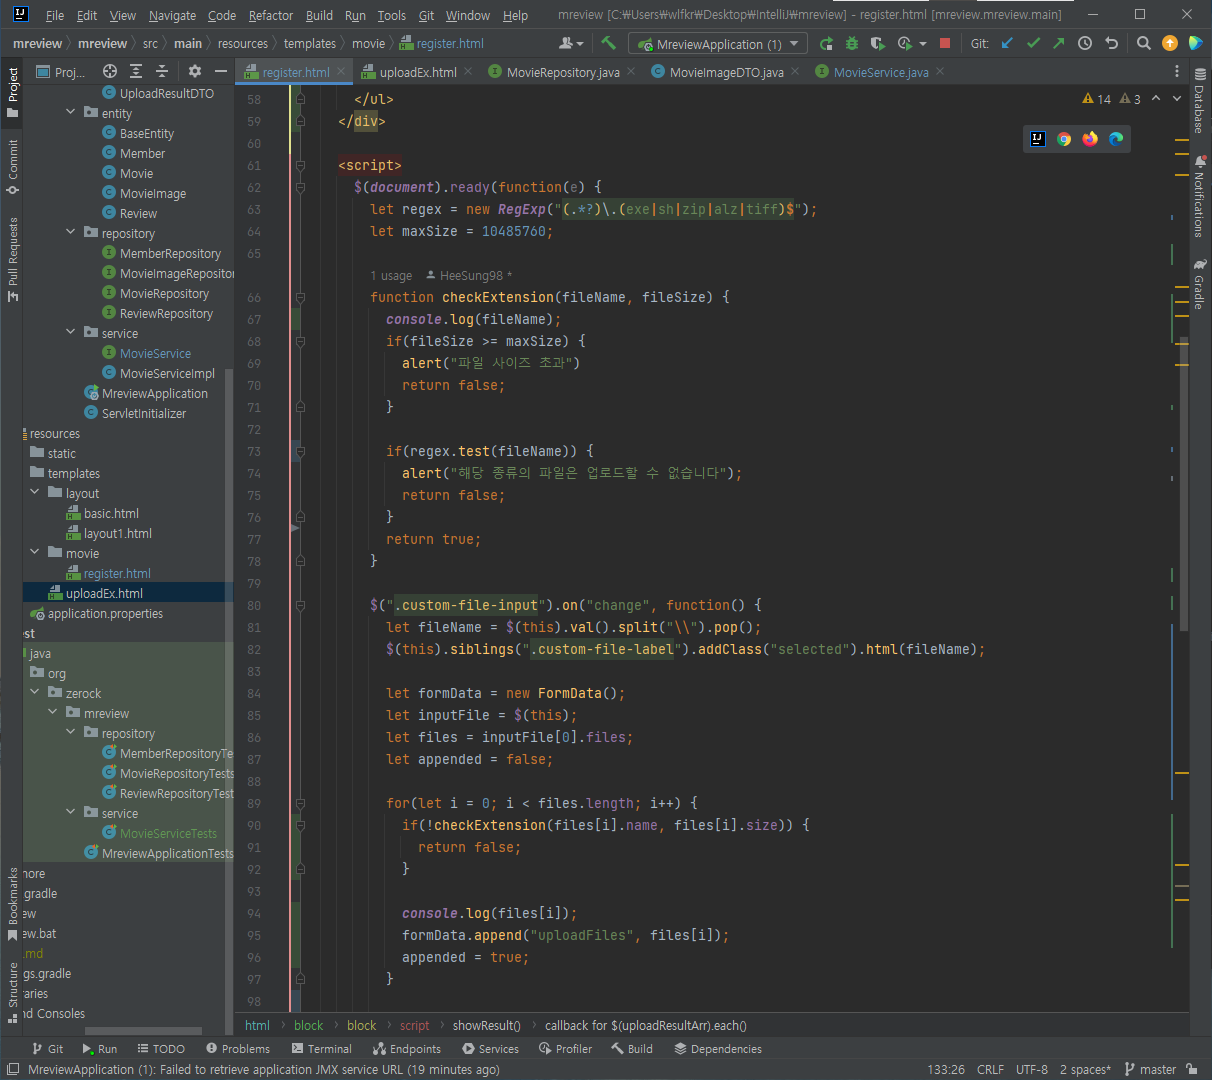Click the 14 warnings inspection indicator
The image size is (1212, 1080).
(x=1097, y=99)
